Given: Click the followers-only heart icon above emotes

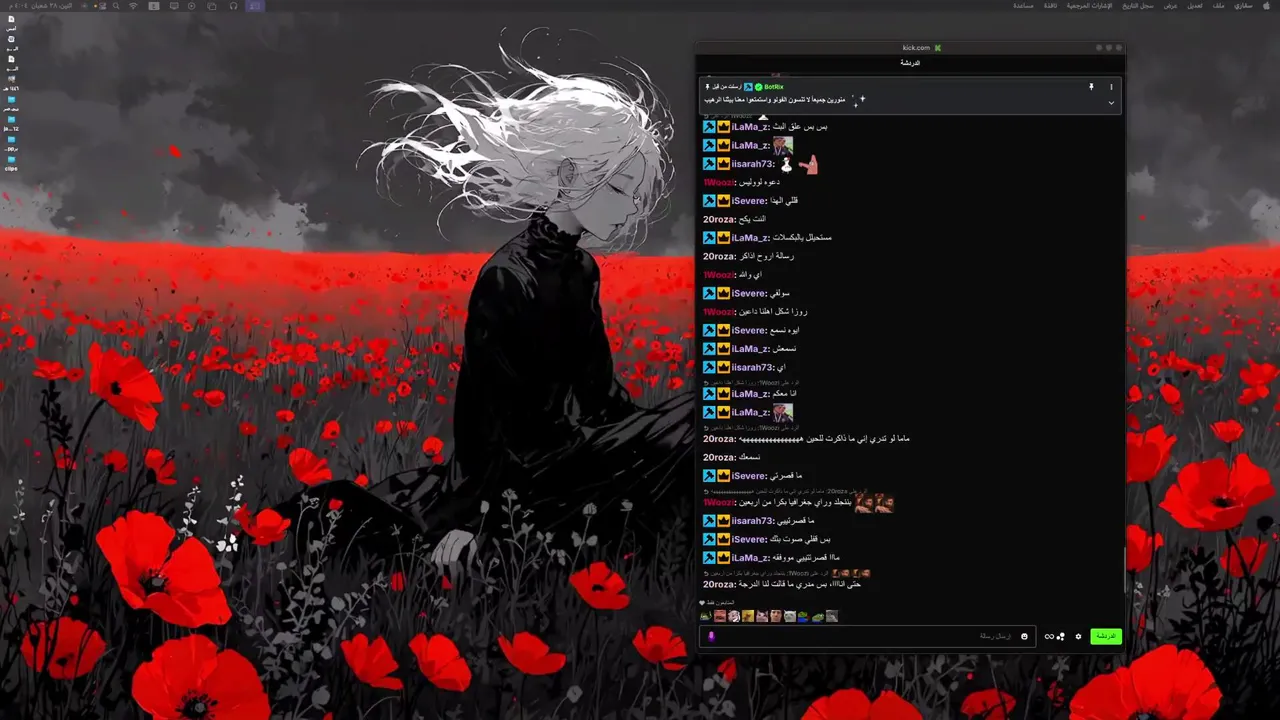Looking at the screenshot, I should [x=702, y=603].
